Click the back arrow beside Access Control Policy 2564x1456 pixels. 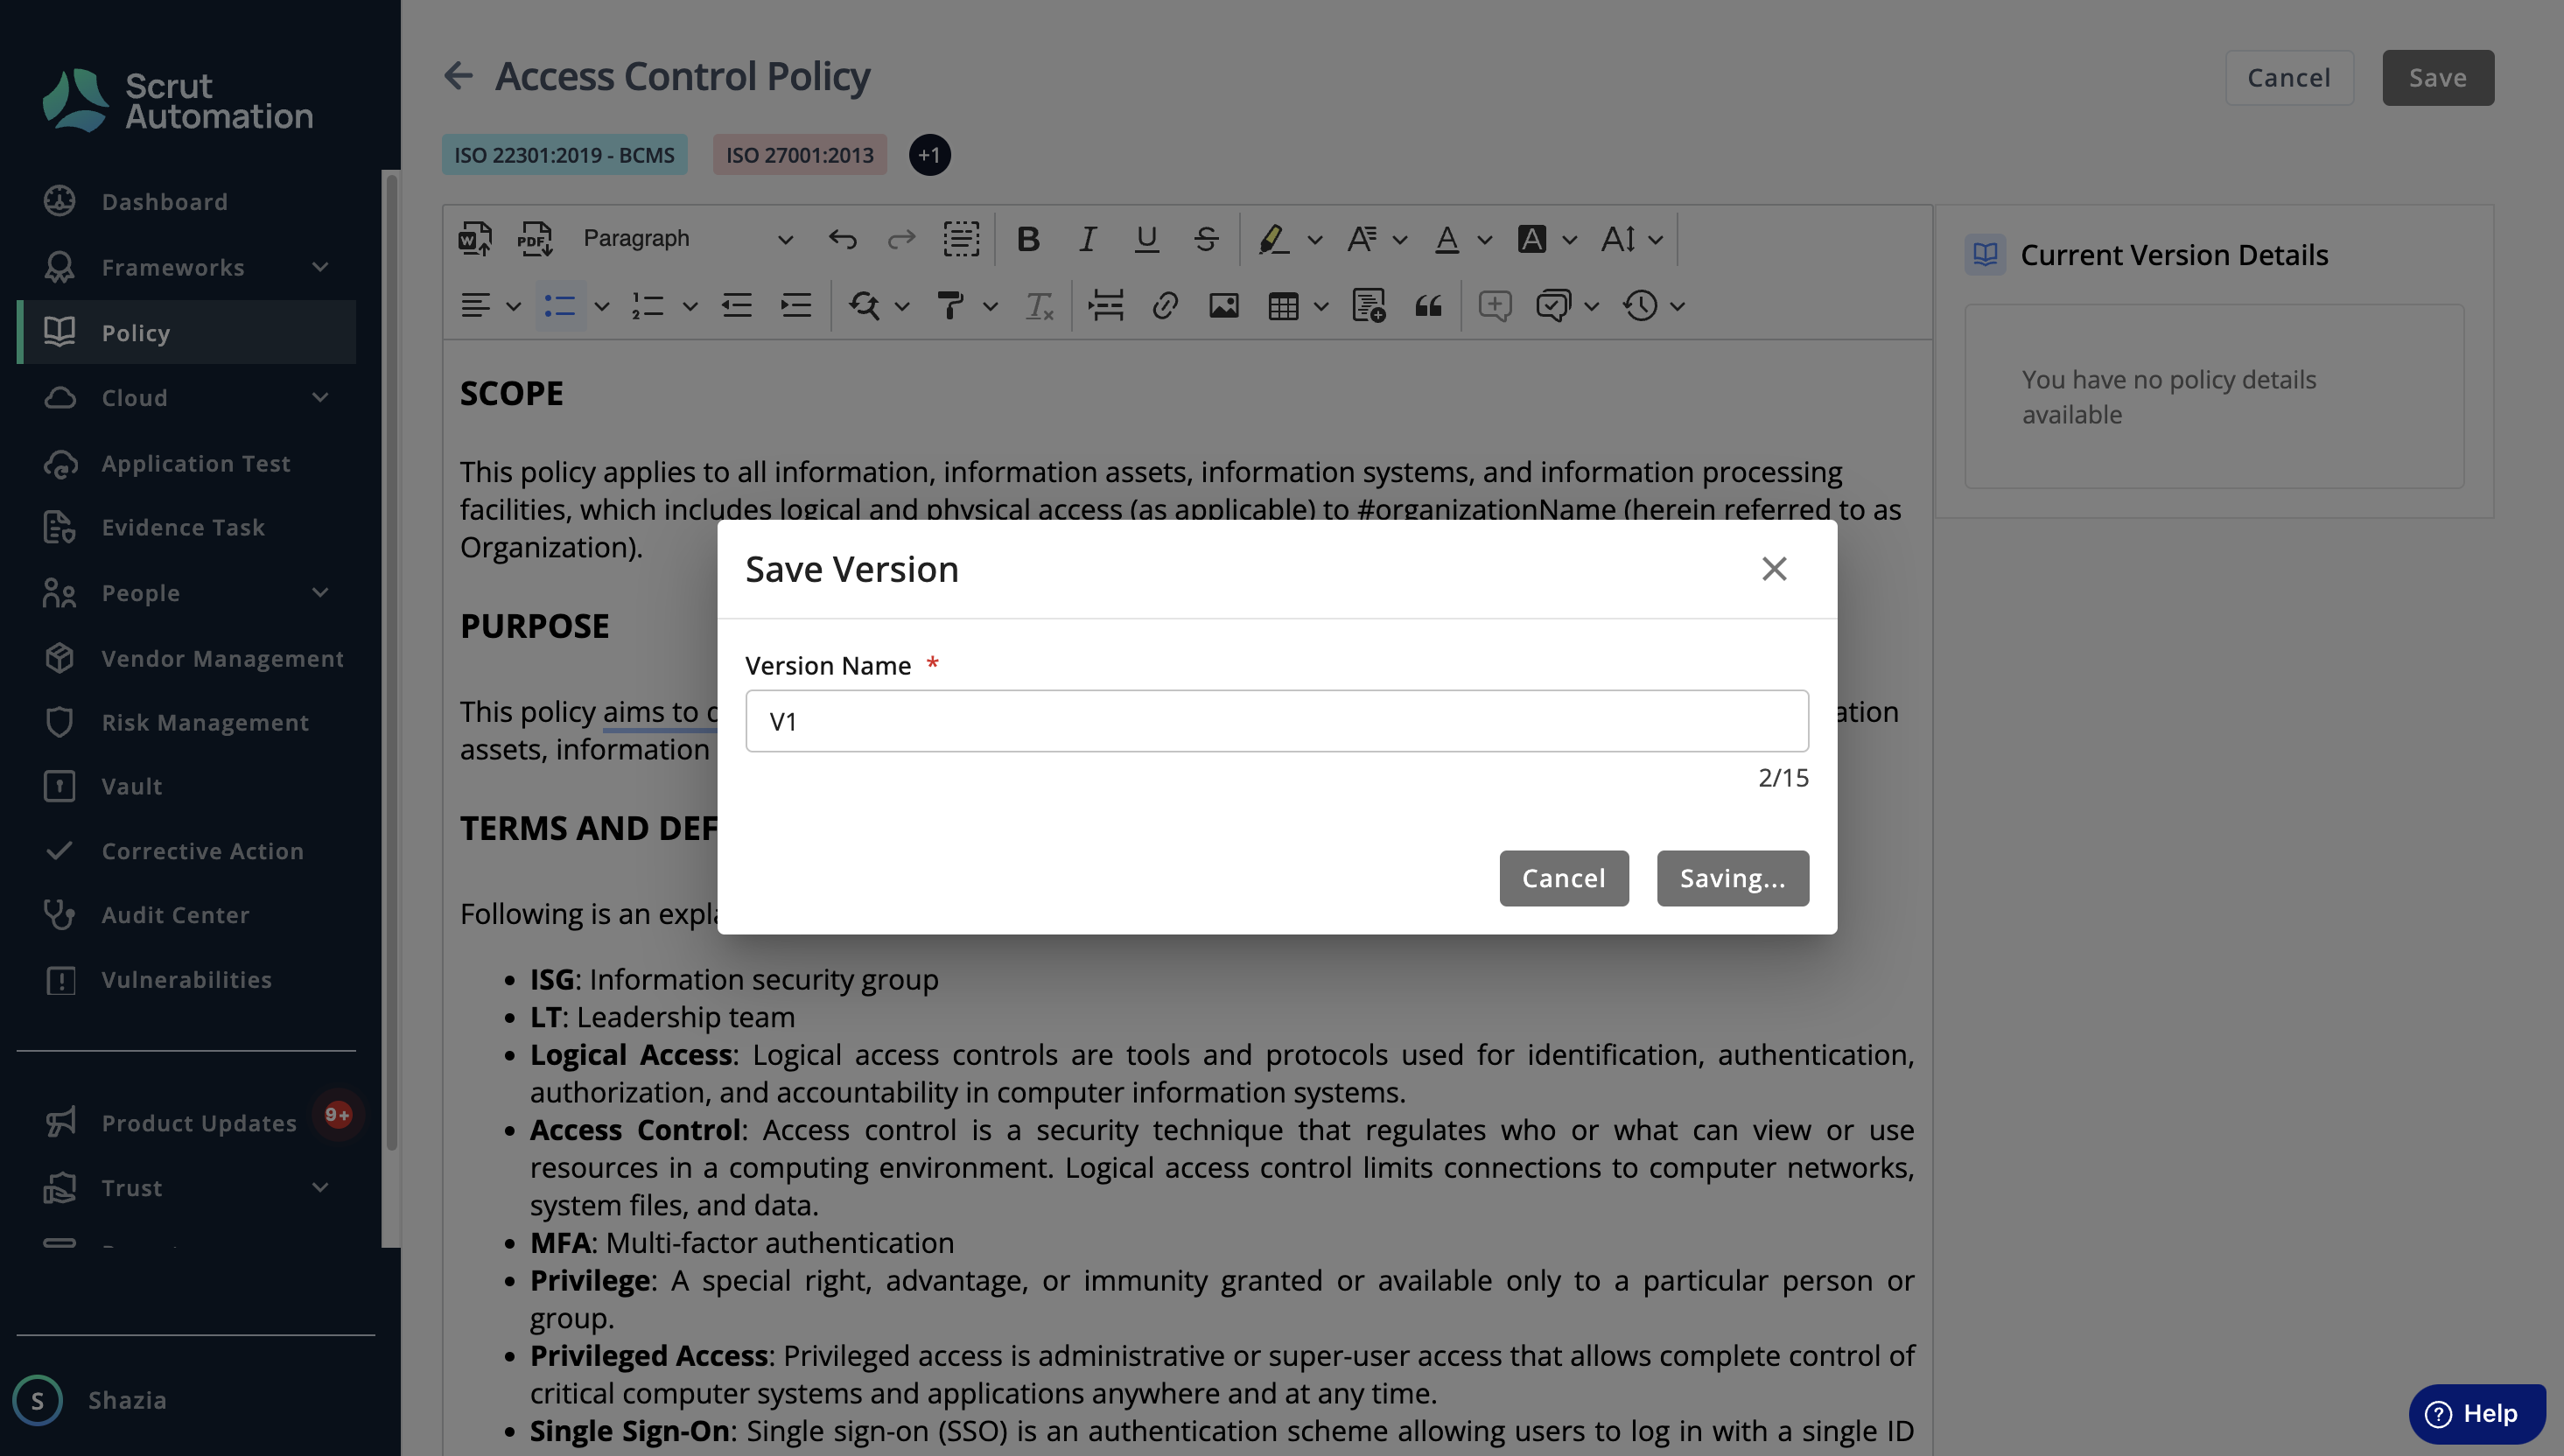click(458, 75)
